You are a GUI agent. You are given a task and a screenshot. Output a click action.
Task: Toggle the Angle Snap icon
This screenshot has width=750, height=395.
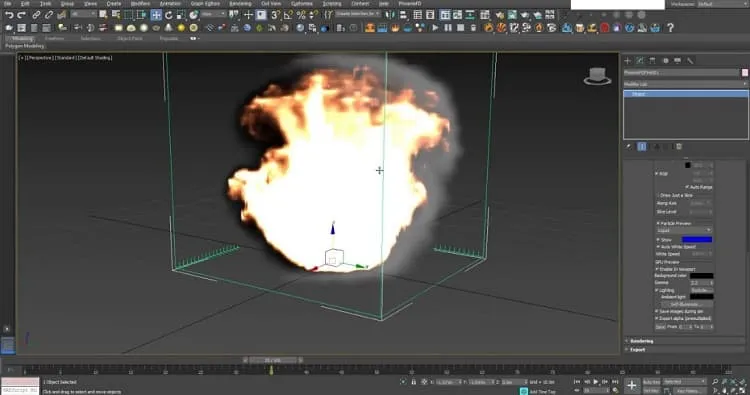click(x=288, y=15)
